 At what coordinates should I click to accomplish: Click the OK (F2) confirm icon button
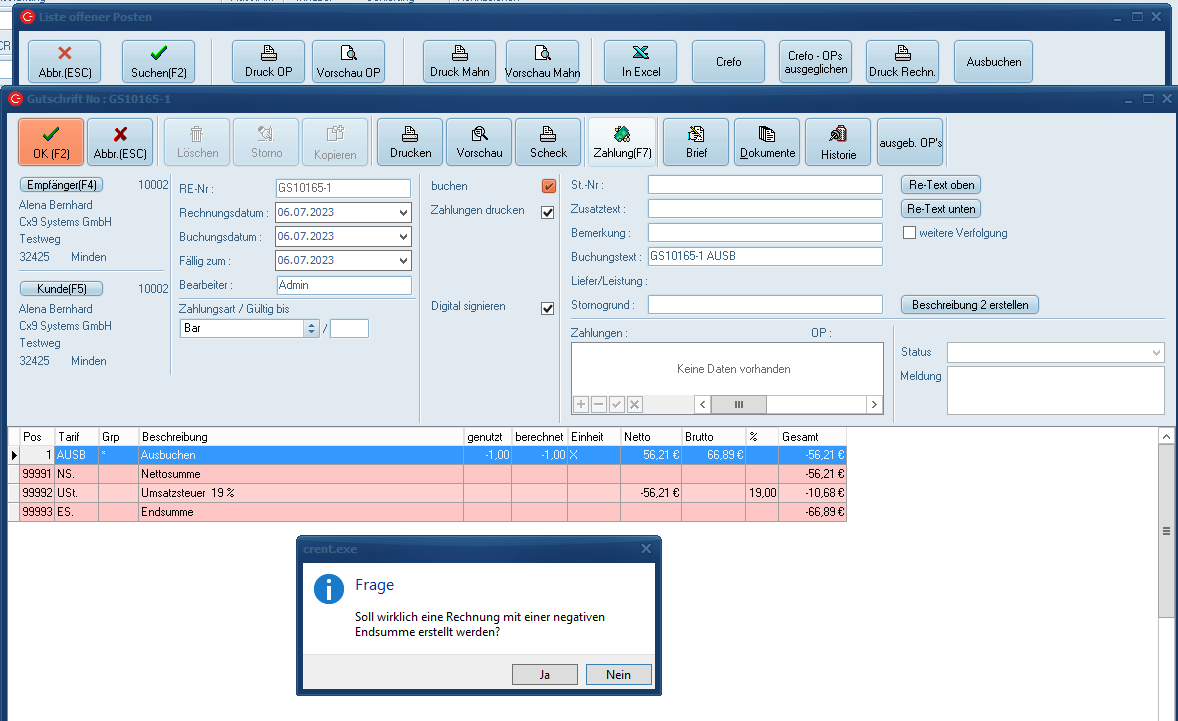tap(51, 142)
